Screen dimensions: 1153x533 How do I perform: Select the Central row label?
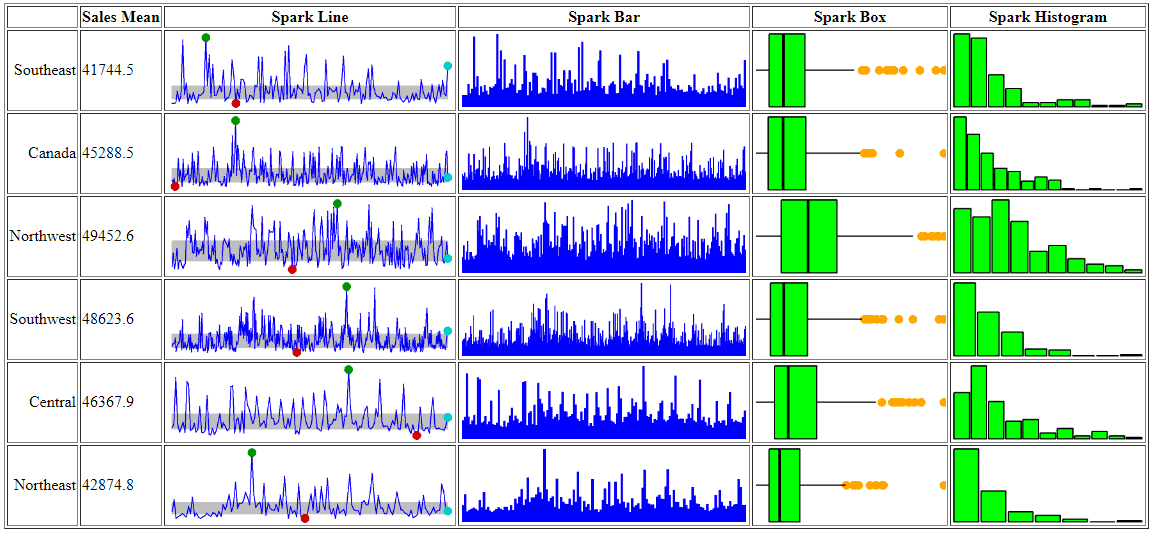click(x=52, y=403)
